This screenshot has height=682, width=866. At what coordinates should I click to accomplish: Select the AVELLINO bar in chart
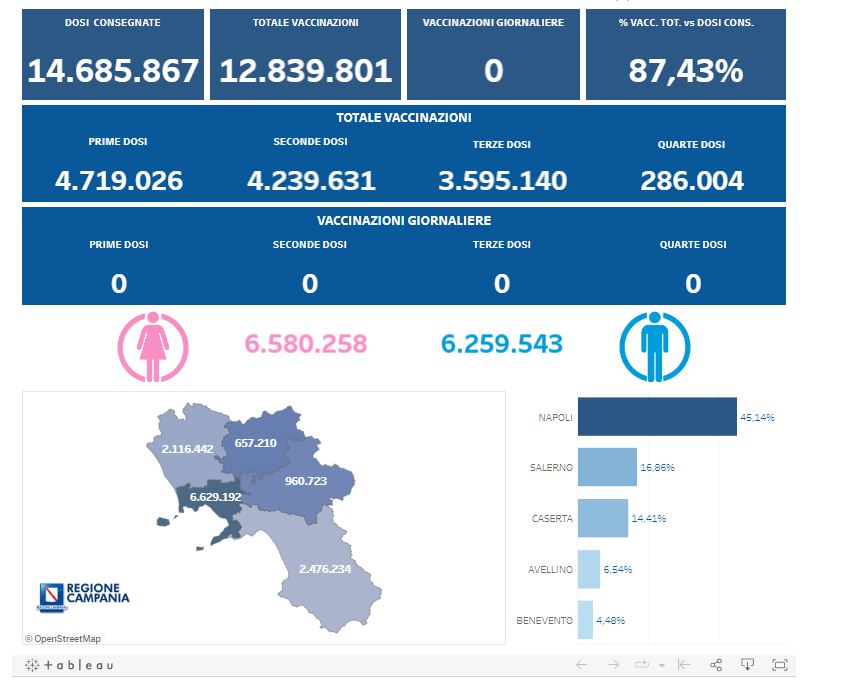589,569
